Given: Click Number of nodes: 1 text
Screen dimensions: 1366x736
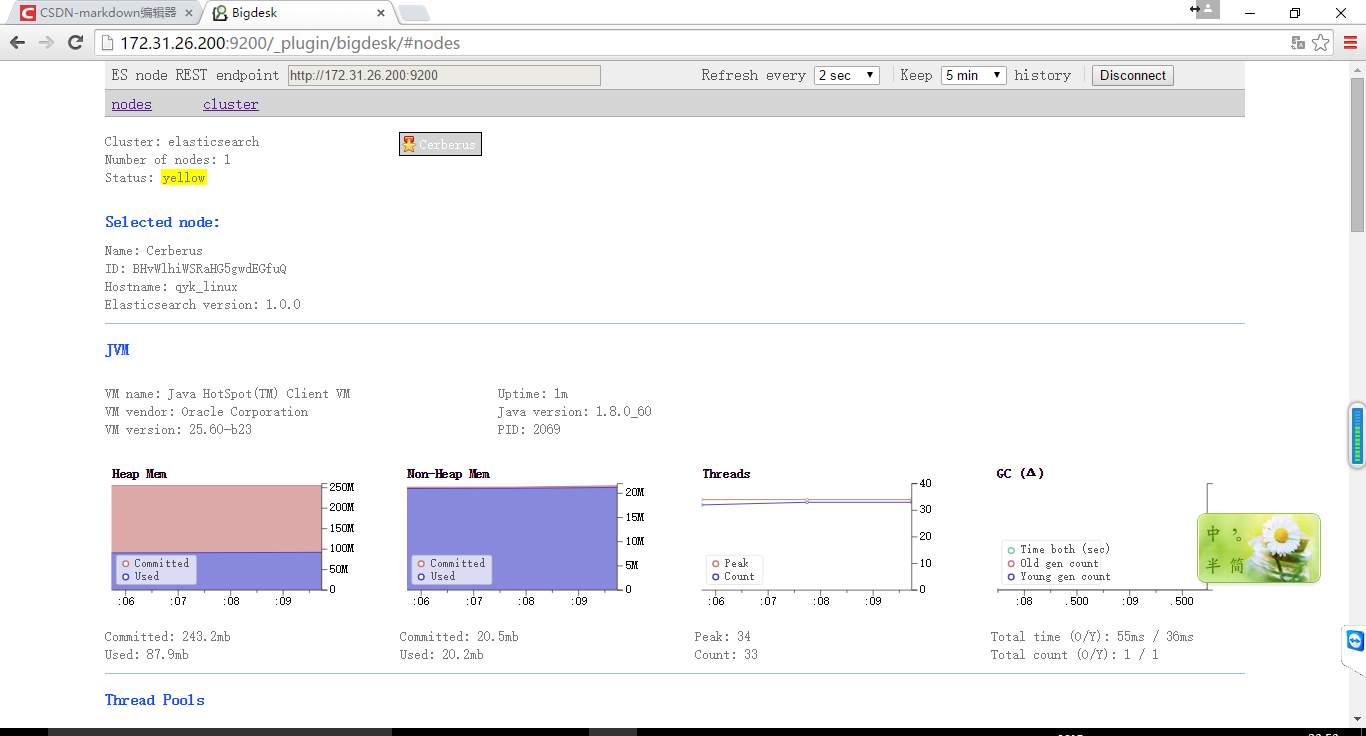Looking at the screenshot, I should (168, 160).
